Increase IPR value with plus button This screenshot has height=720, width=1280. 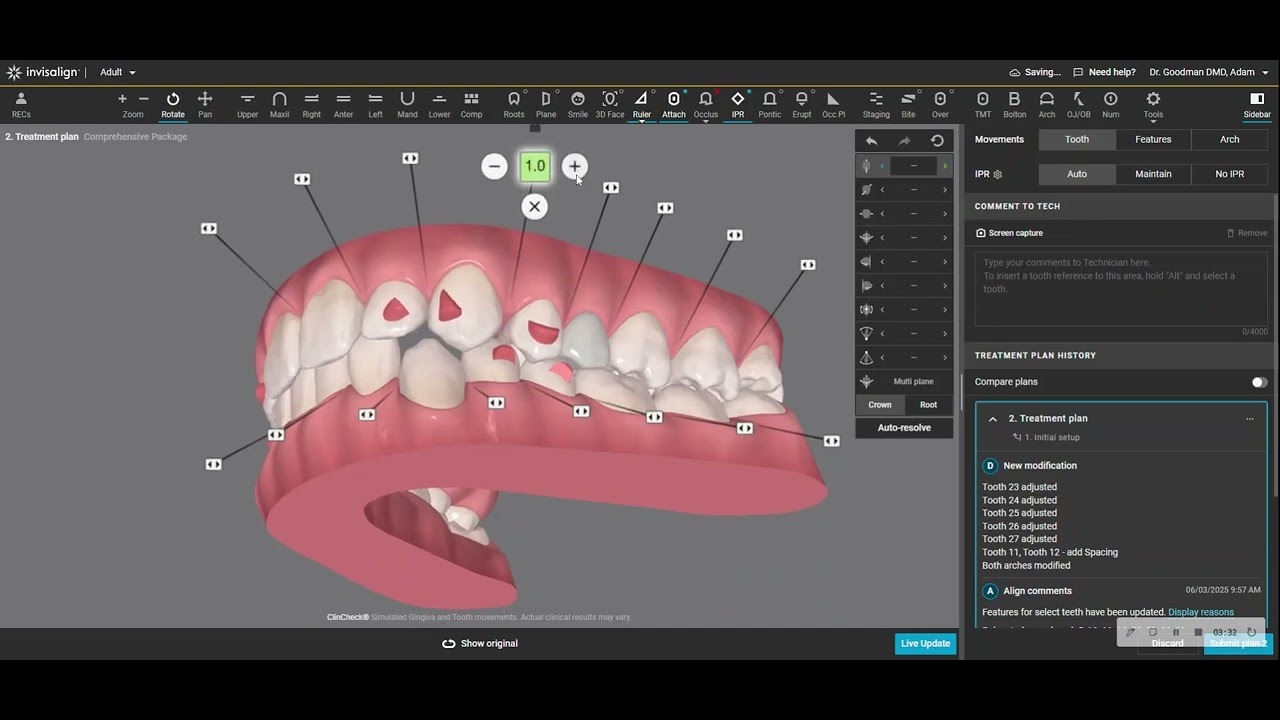(x=574, y=167)
